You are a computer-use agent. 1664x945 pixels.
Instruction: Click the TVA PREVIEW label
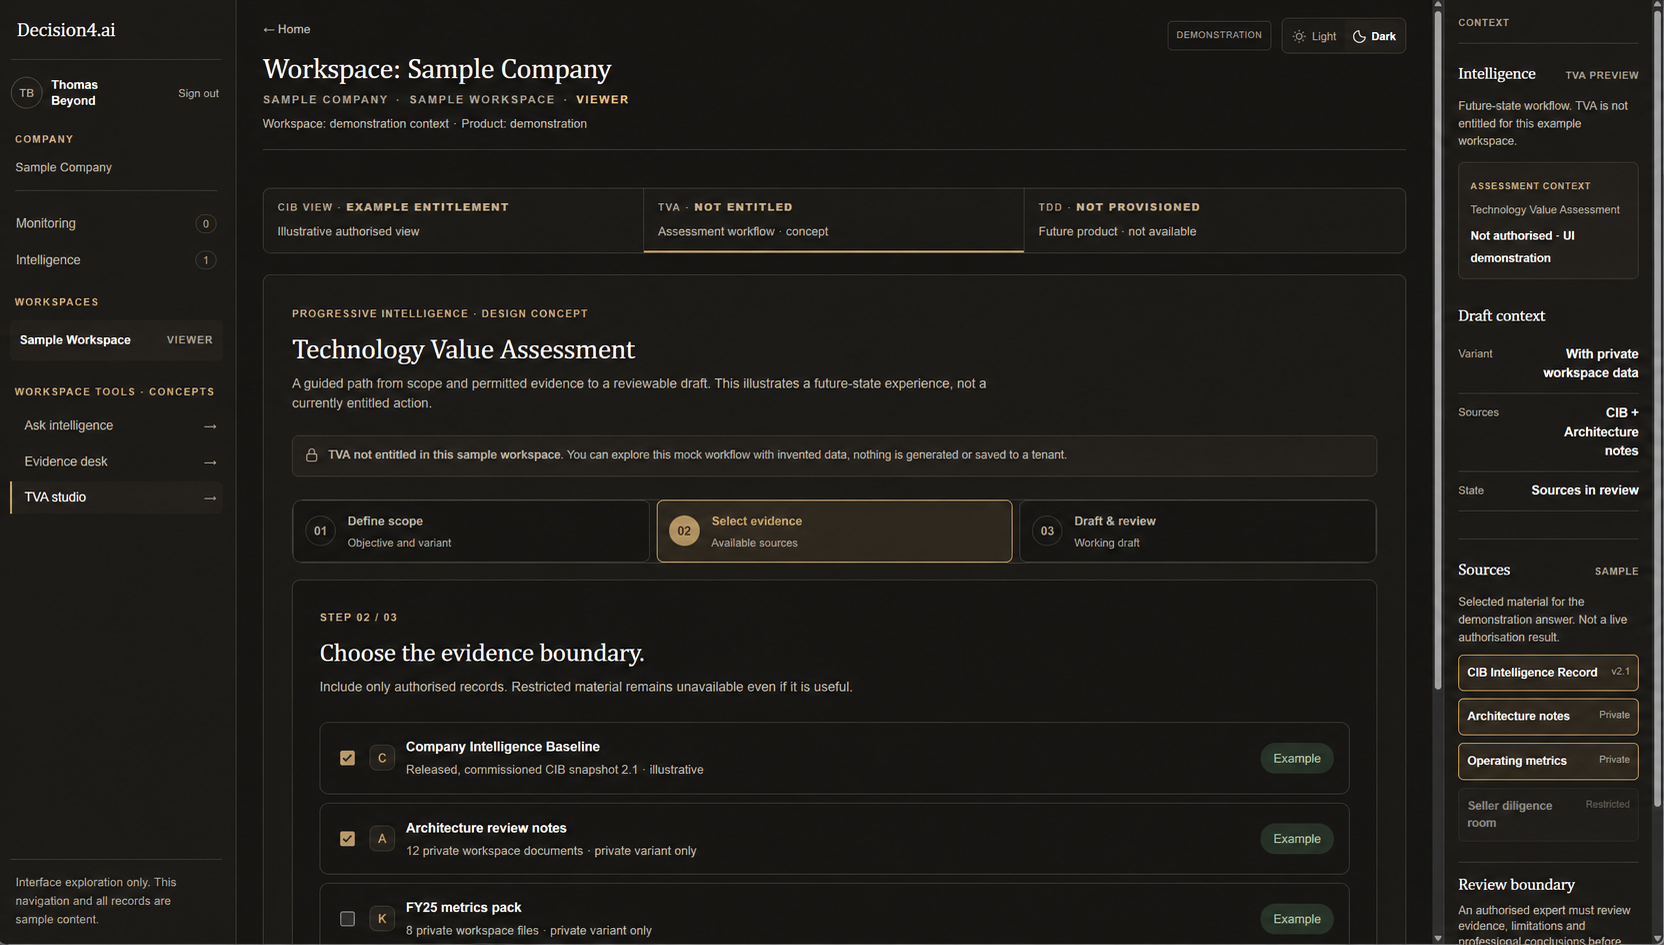[x=1602, y=75]
